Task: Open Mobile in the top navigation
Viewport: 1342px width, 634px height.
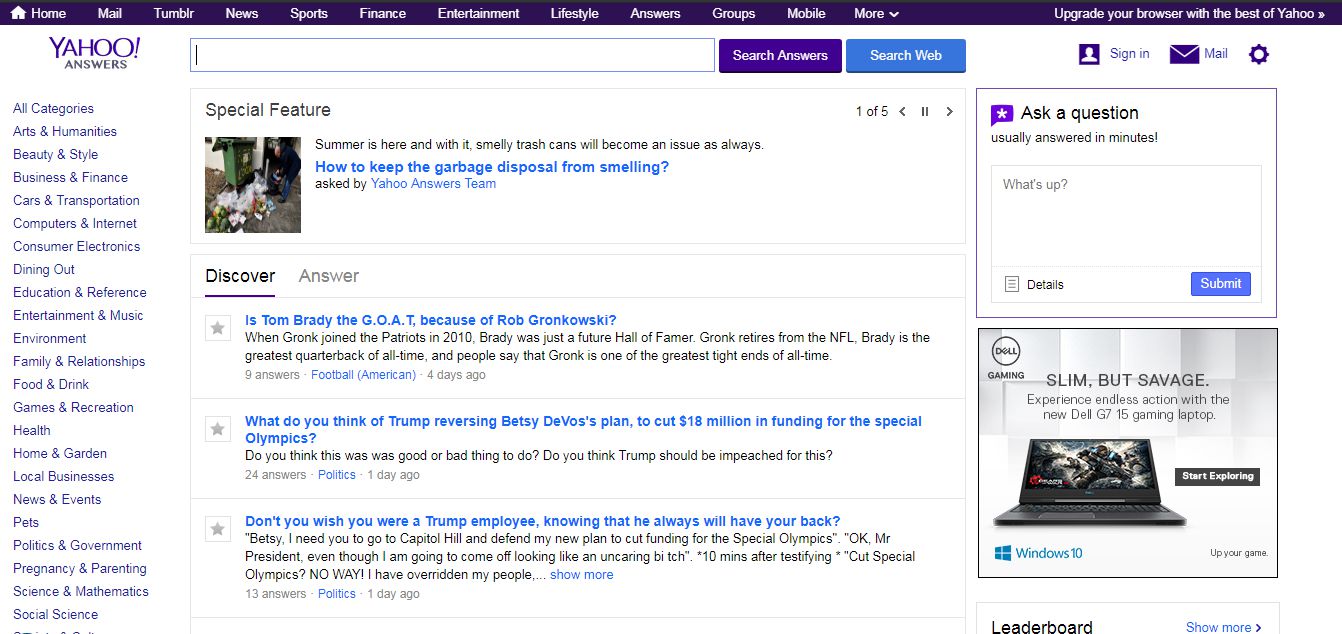Action: (x=806, y=13)
